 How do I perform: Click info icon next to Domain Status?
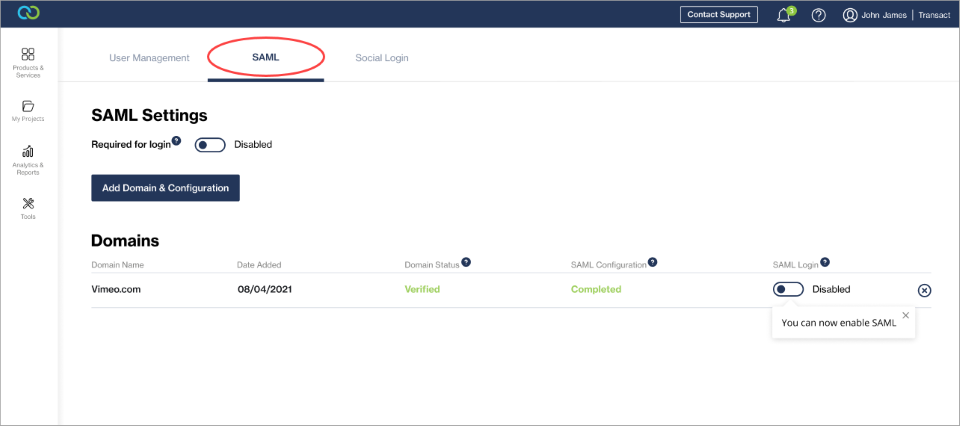click(x=466, y=262)
